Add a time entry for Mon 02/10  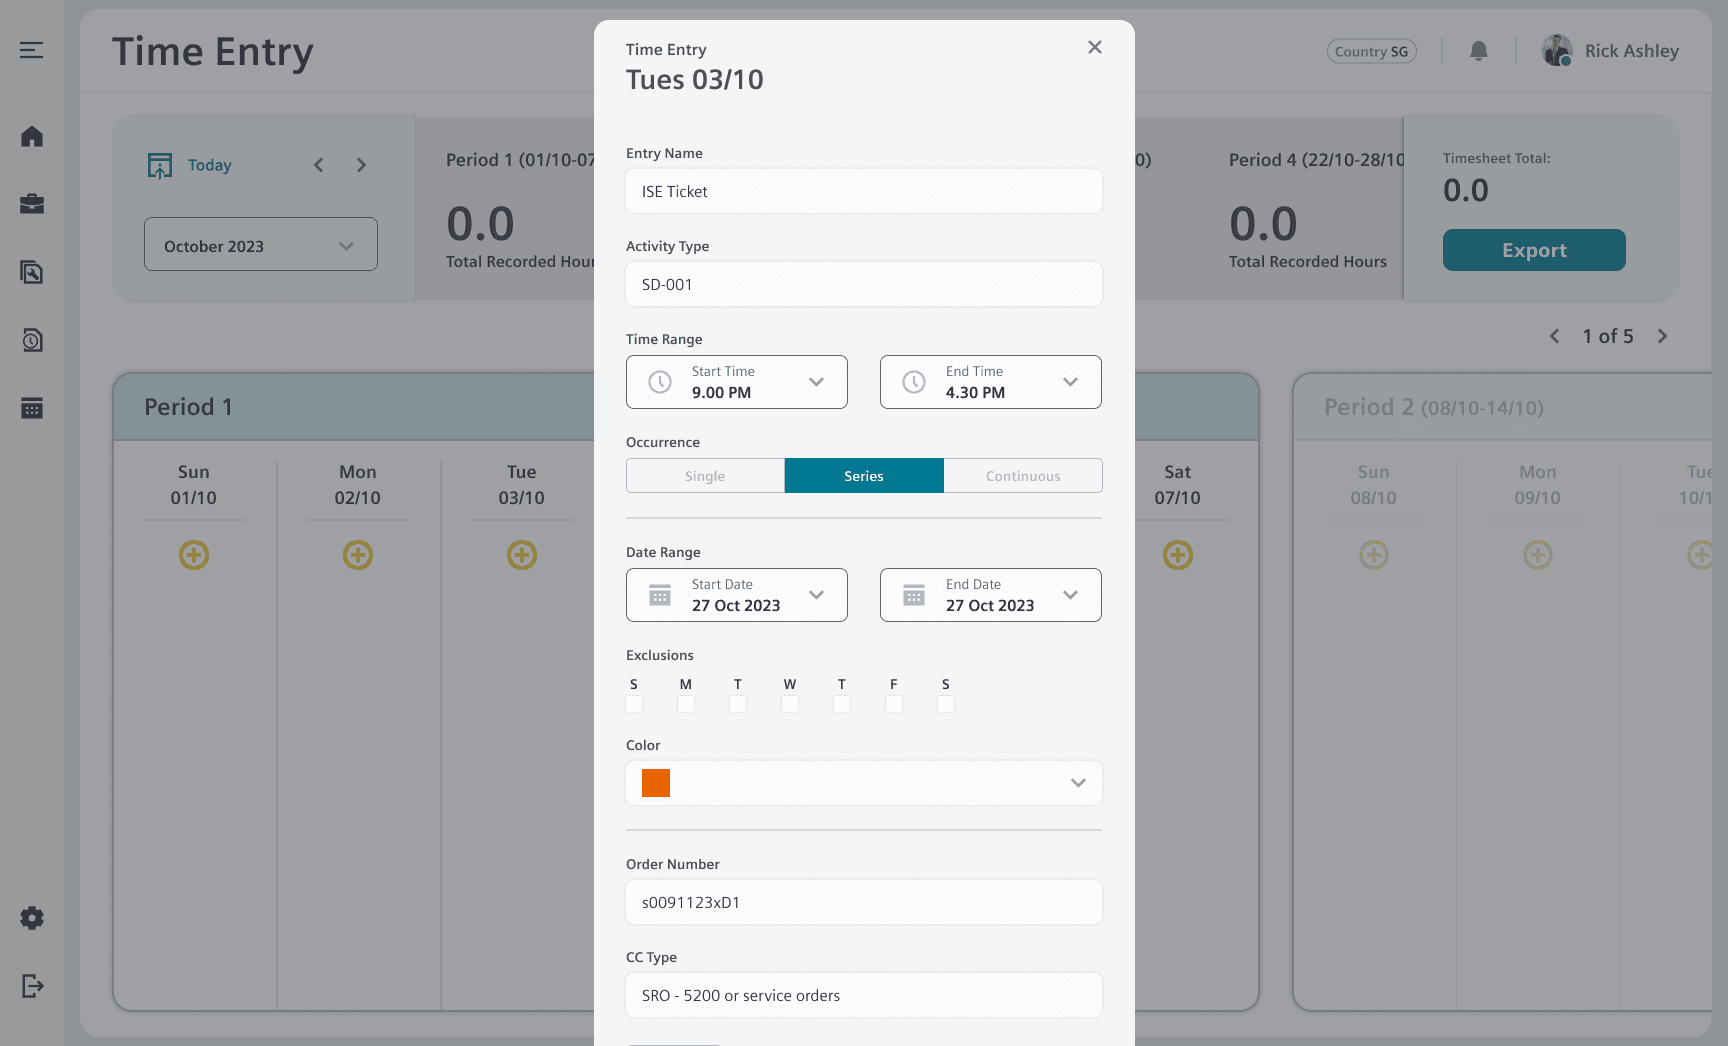(358, 555)
